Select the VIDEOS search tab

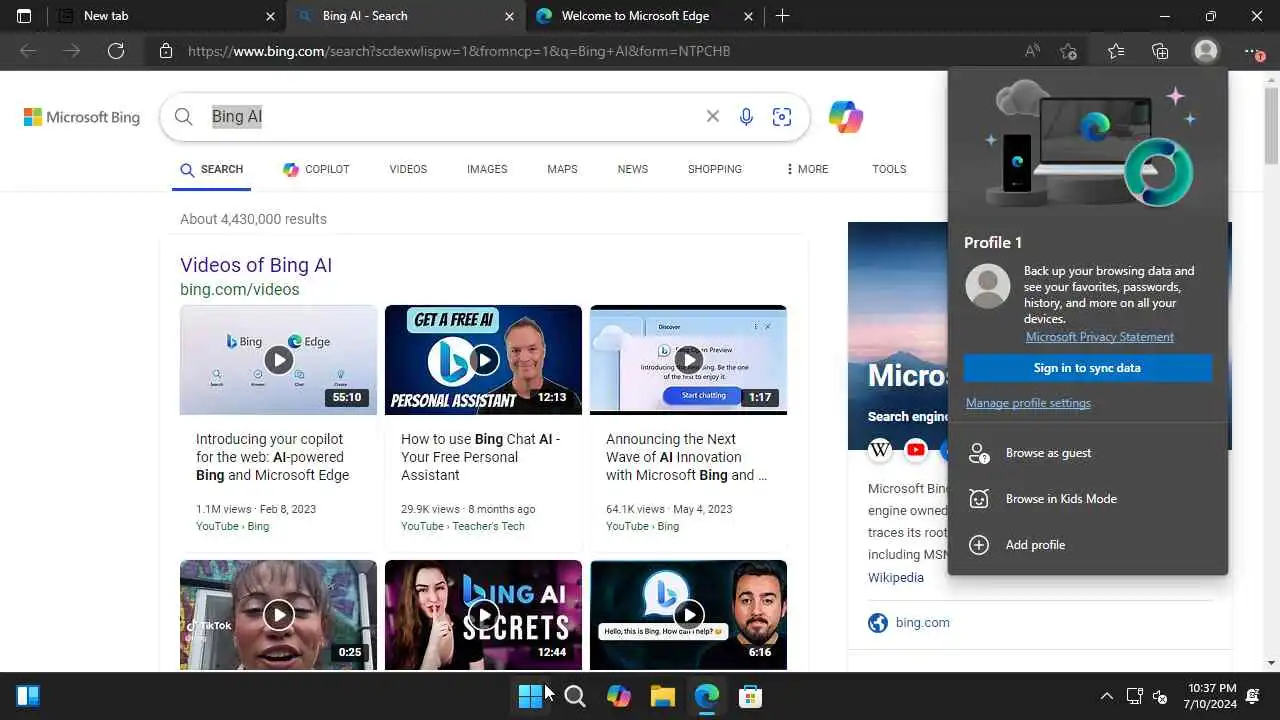click(408, 169)
